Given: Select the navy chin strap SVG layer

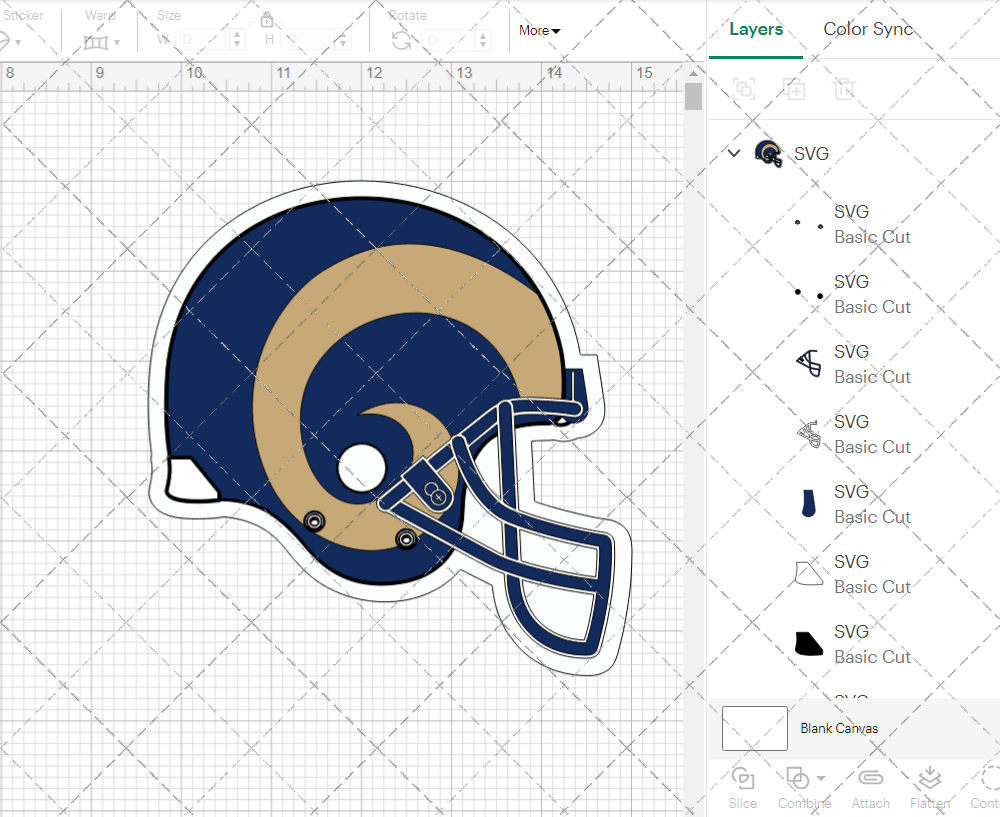Looking at the screenshot, I should click(x=855, y=504).
